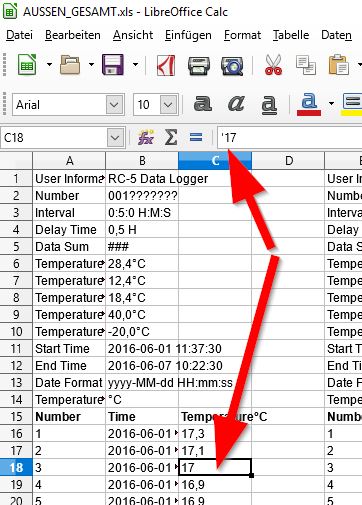
Task: Expand the font size dropdown
Action: (168, 105)
